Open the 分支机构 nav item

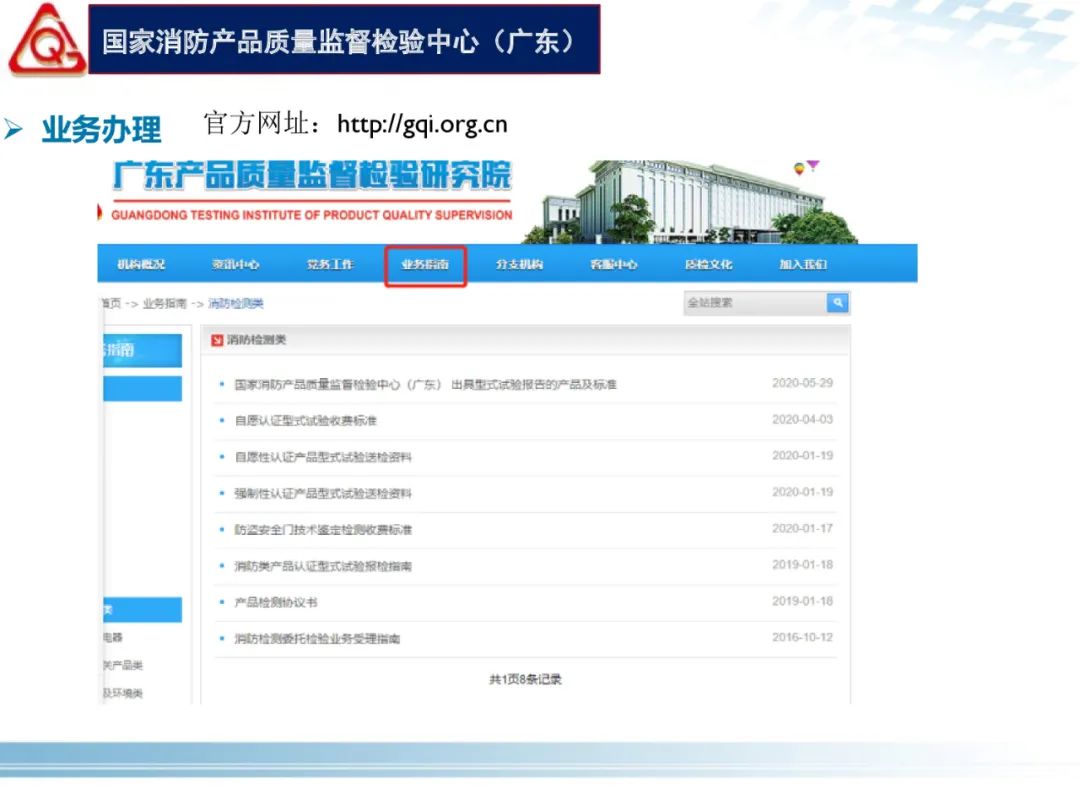tap(519, 265)
